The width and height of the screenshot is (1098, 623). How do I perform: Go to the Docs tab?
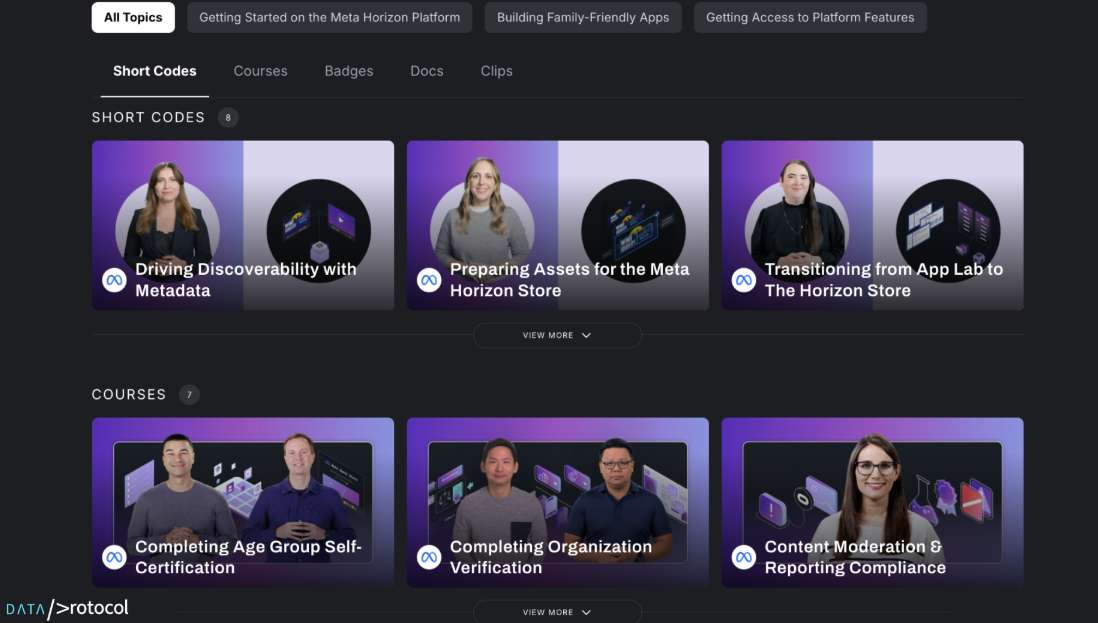(x=426, y=71)
